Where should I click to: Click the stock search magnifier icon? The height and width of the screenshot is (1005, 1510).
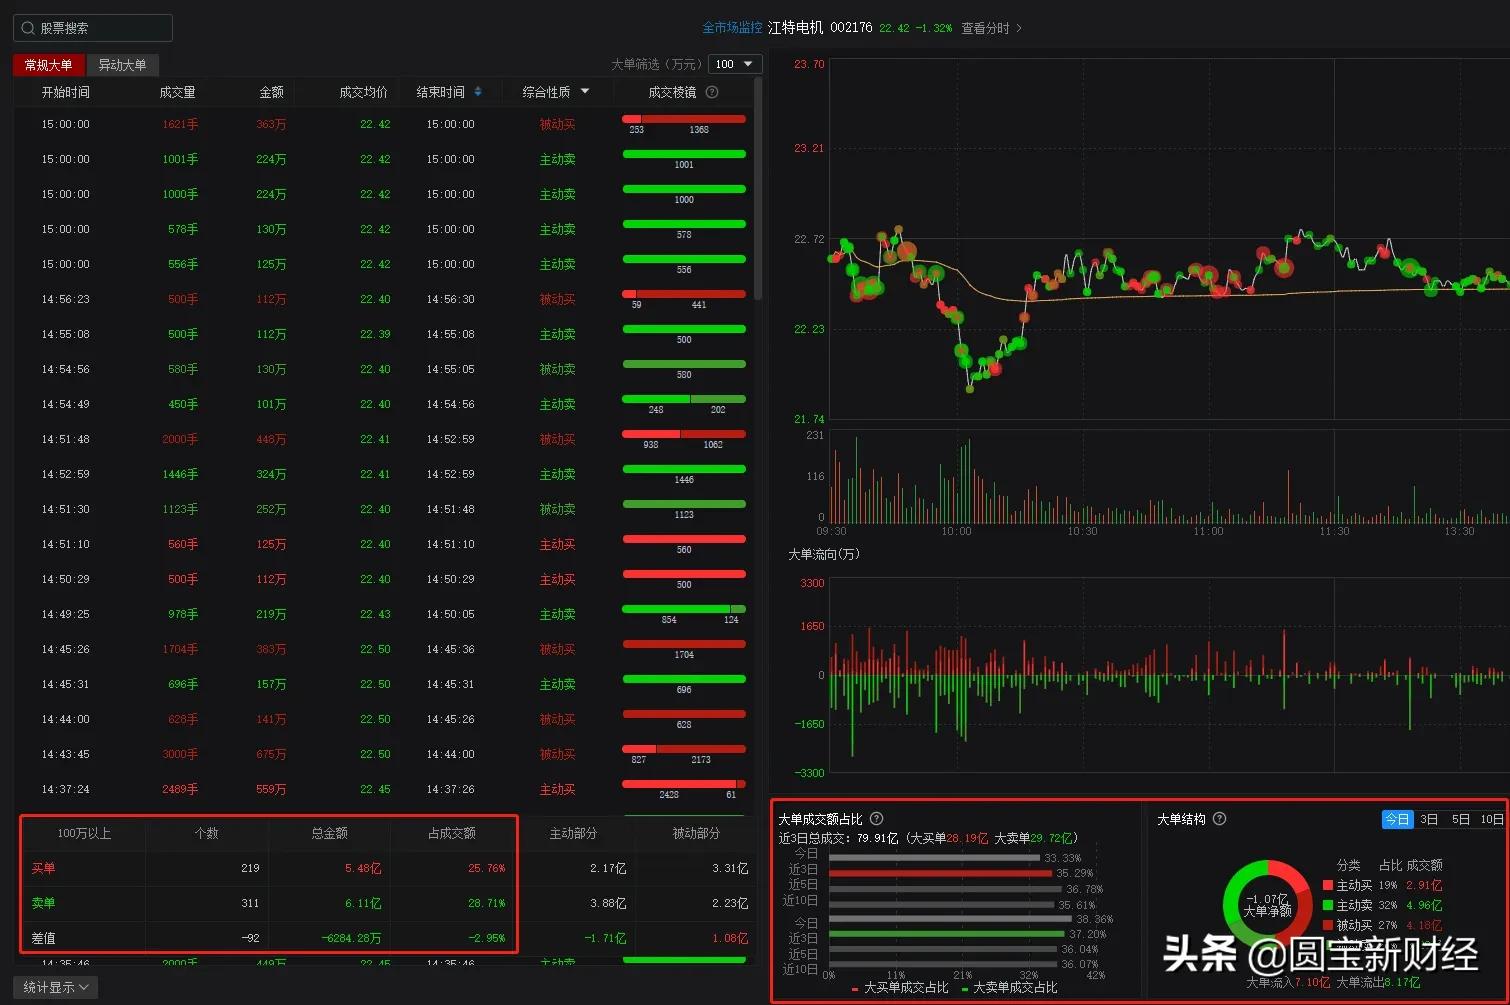(28, 28)
